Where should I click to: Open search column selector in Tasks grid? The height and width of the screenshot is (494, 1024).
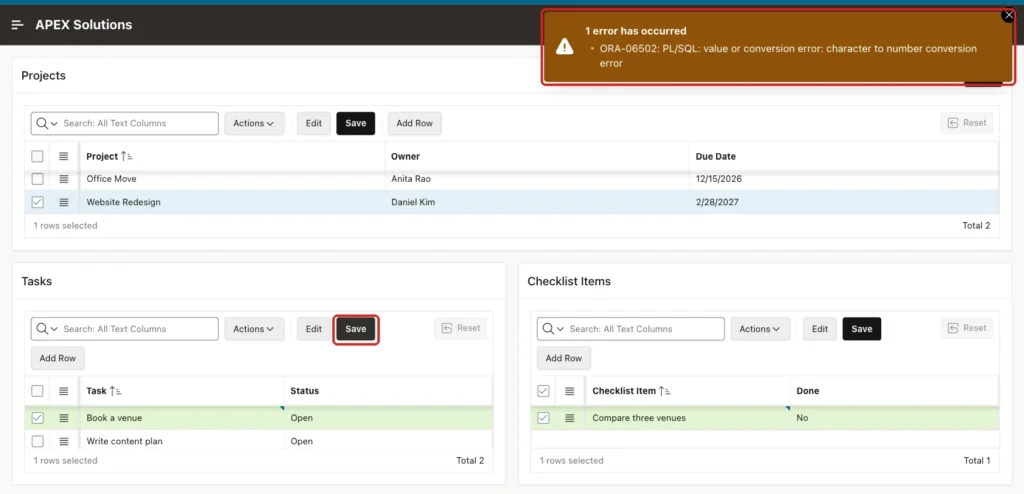pos(46,329)
